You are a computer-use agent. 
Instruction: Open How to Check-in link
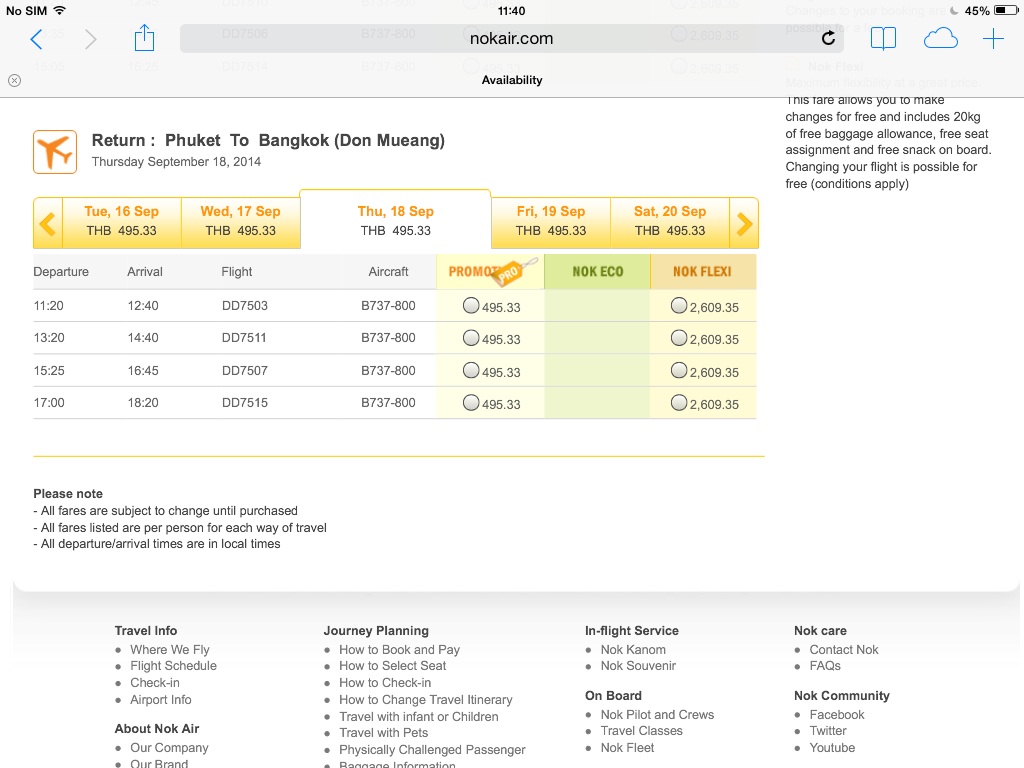tap(385, 682)
